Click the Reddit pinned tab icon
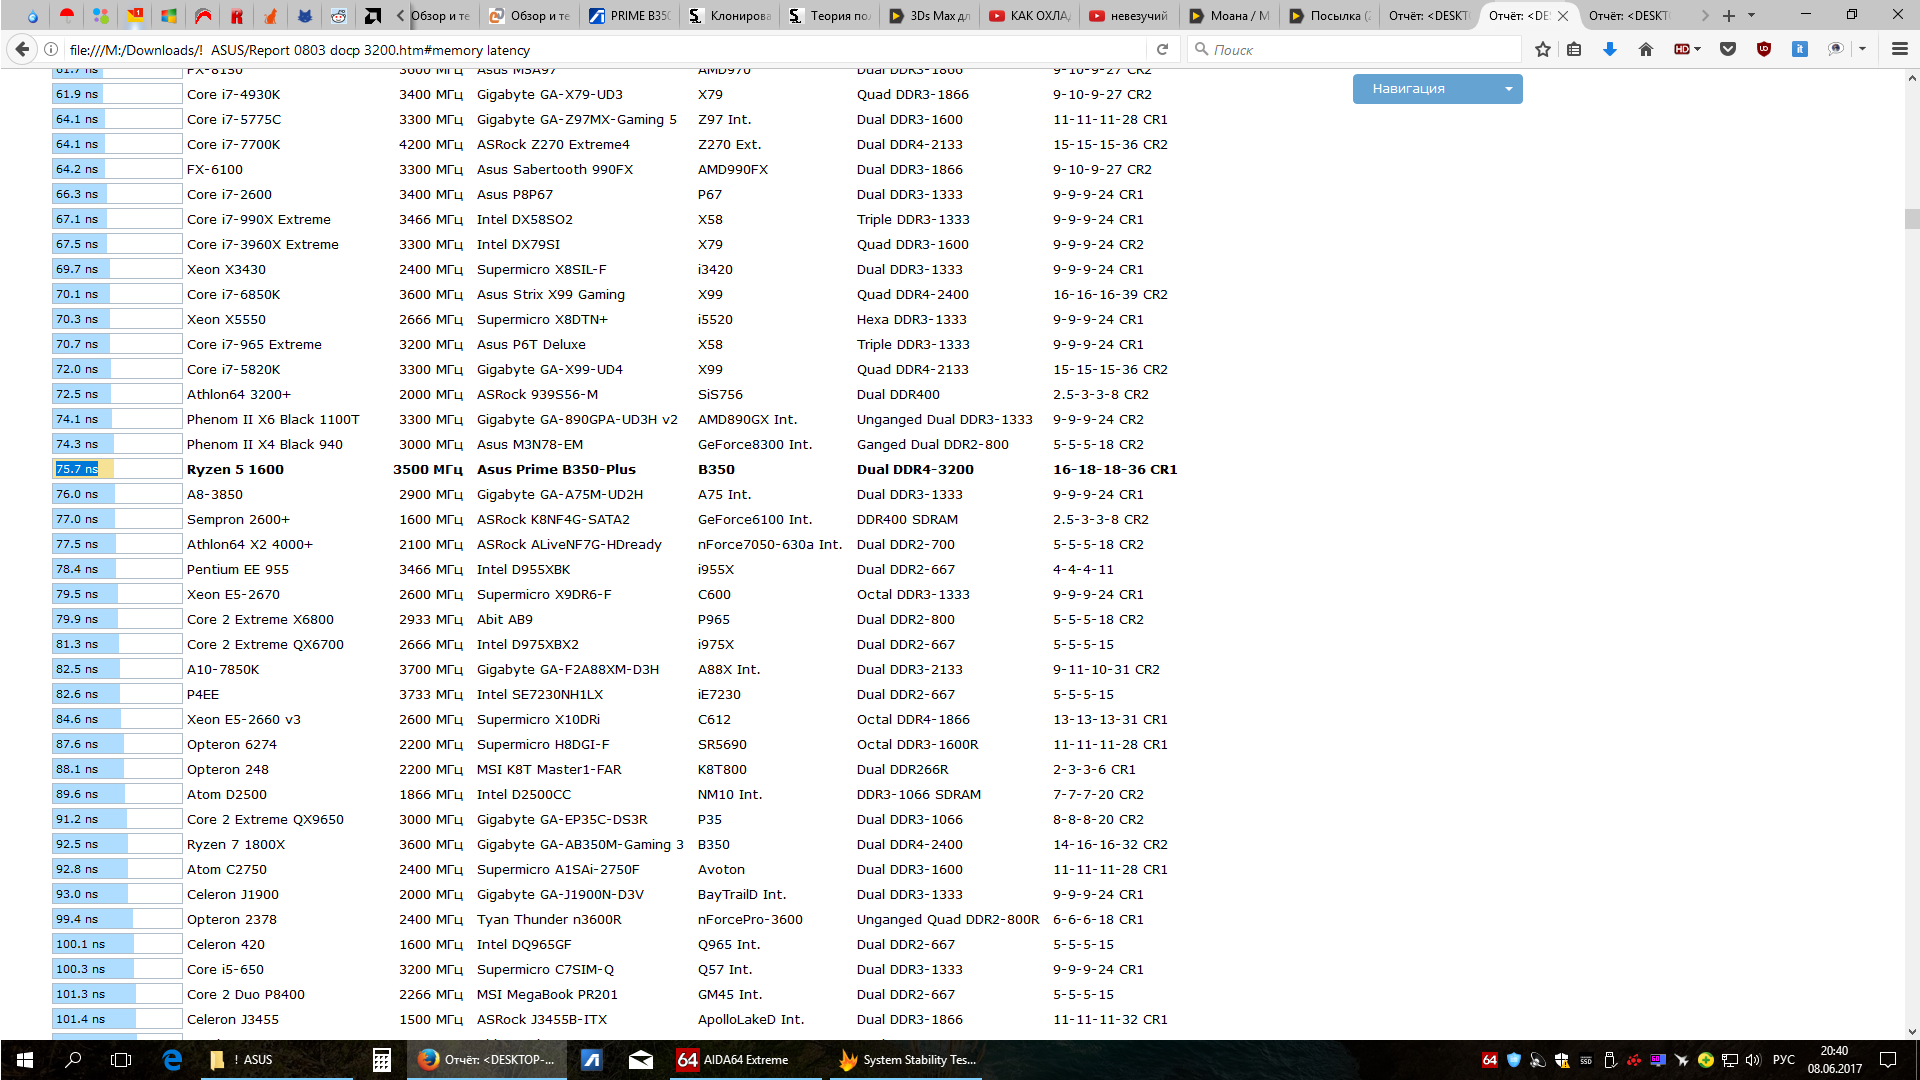The height and width of the screenshot is (1080, 1920). click(339, 15)
